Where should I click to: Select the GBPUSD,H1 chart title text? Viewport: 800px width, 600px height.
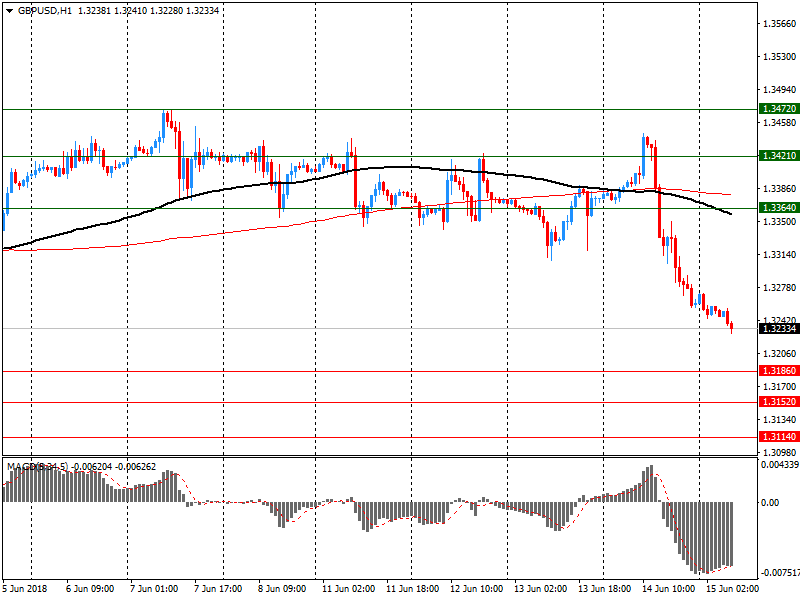click(45, 11)
